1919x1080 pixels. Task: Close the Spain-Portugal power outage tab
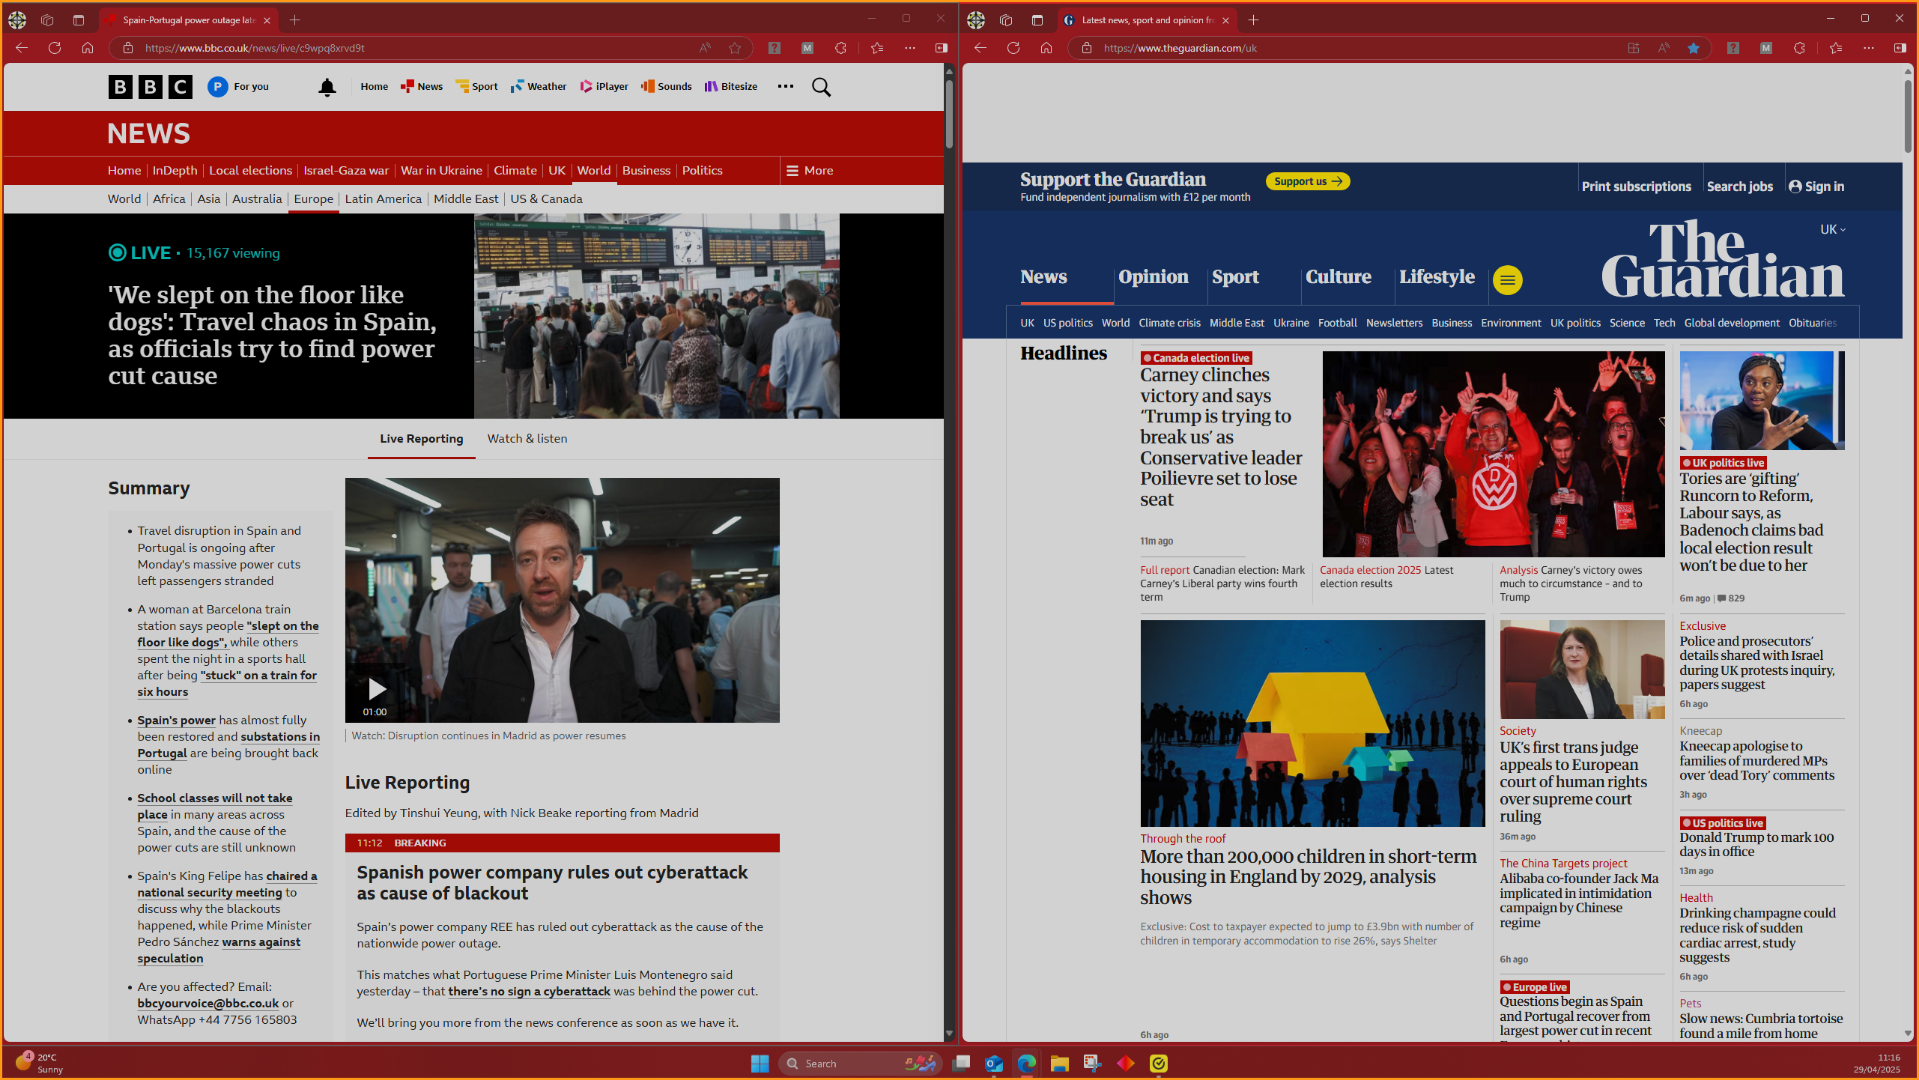(267, 20)
